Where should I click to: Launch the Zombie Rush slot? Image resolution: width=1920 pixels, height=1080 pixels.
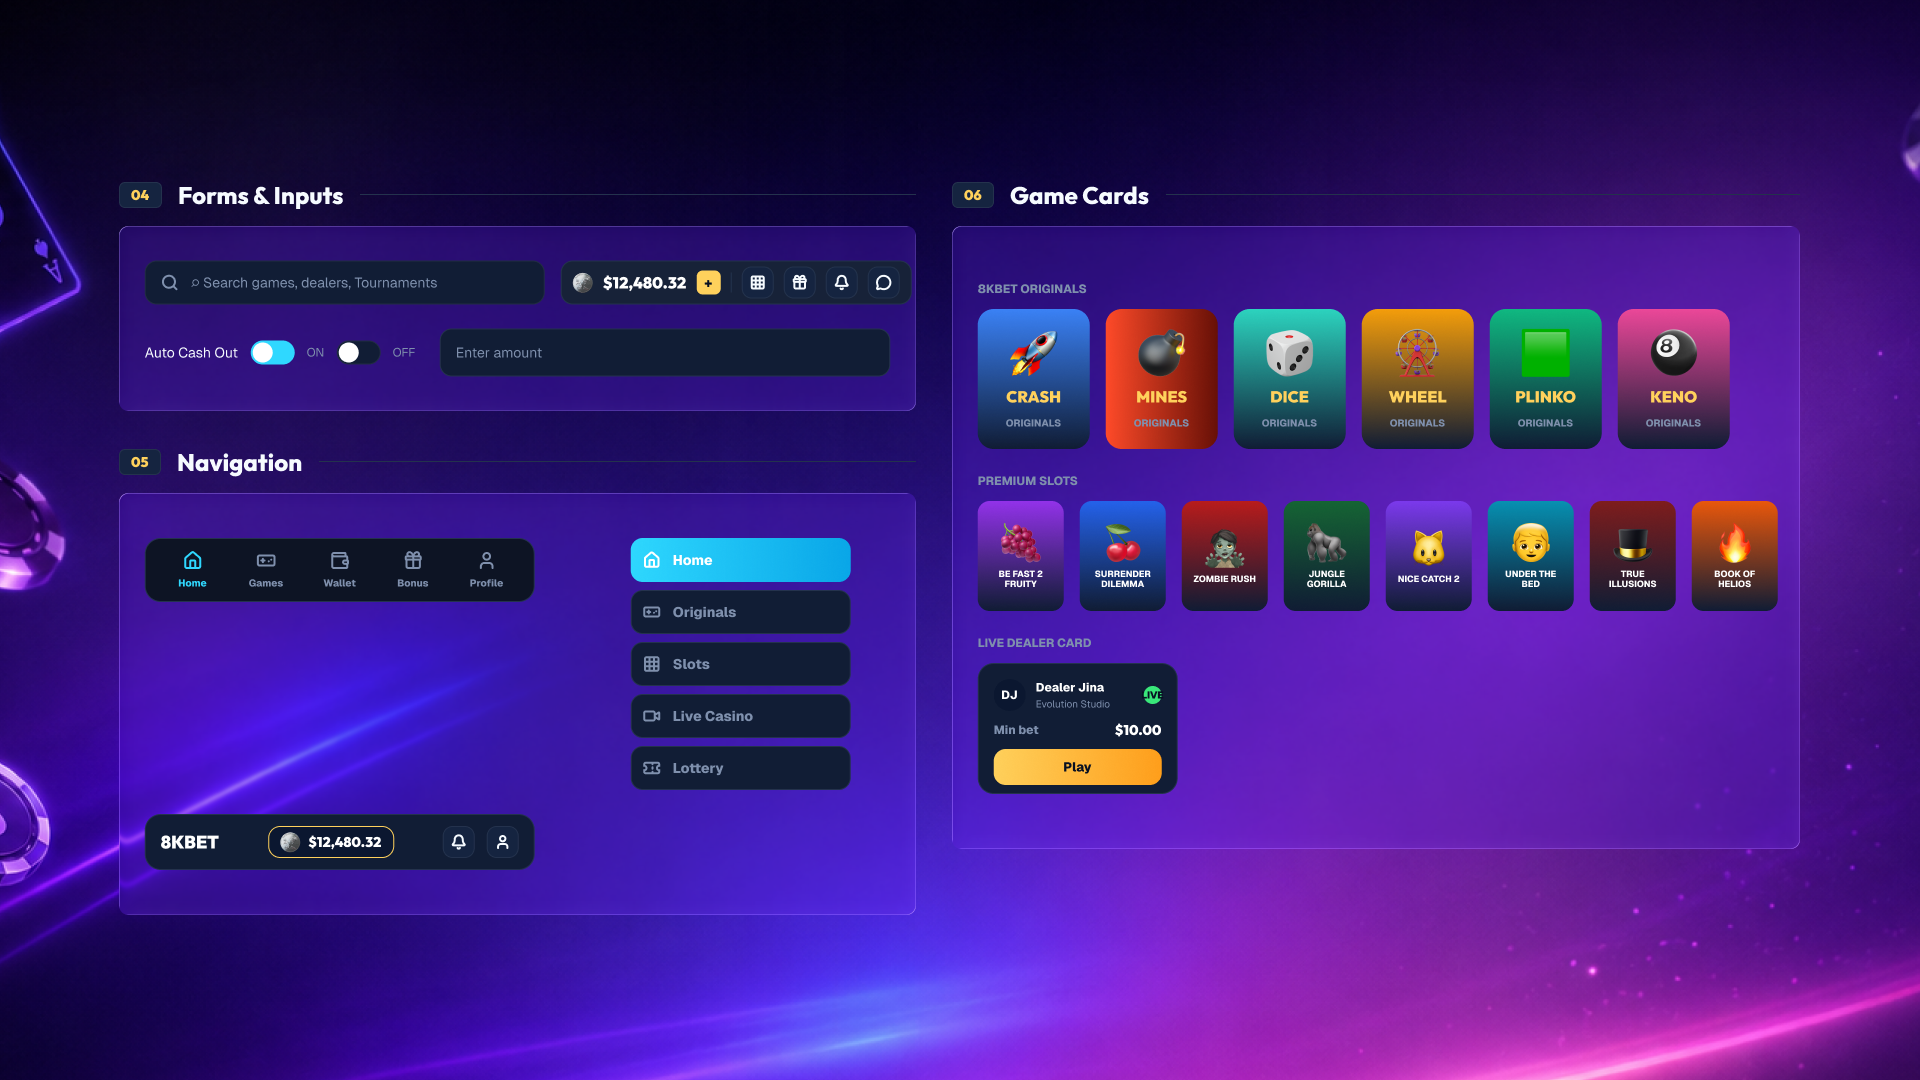click(x=1225, y=556)
